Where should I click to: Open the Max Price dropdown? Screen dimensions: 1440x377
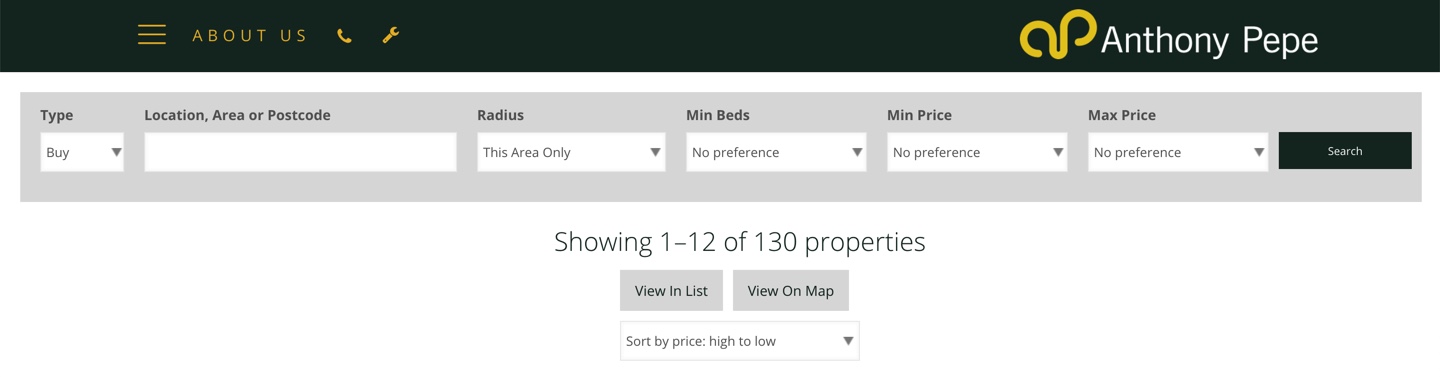pyautogui.click(x=1178, y=152)
